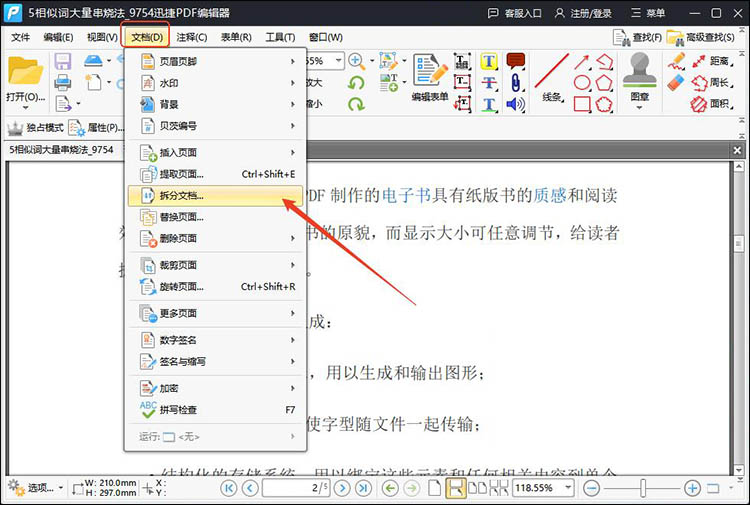Click the 打开(O) folder icon
This screenshot has width=750, height=505.
(x=25, y=72)
